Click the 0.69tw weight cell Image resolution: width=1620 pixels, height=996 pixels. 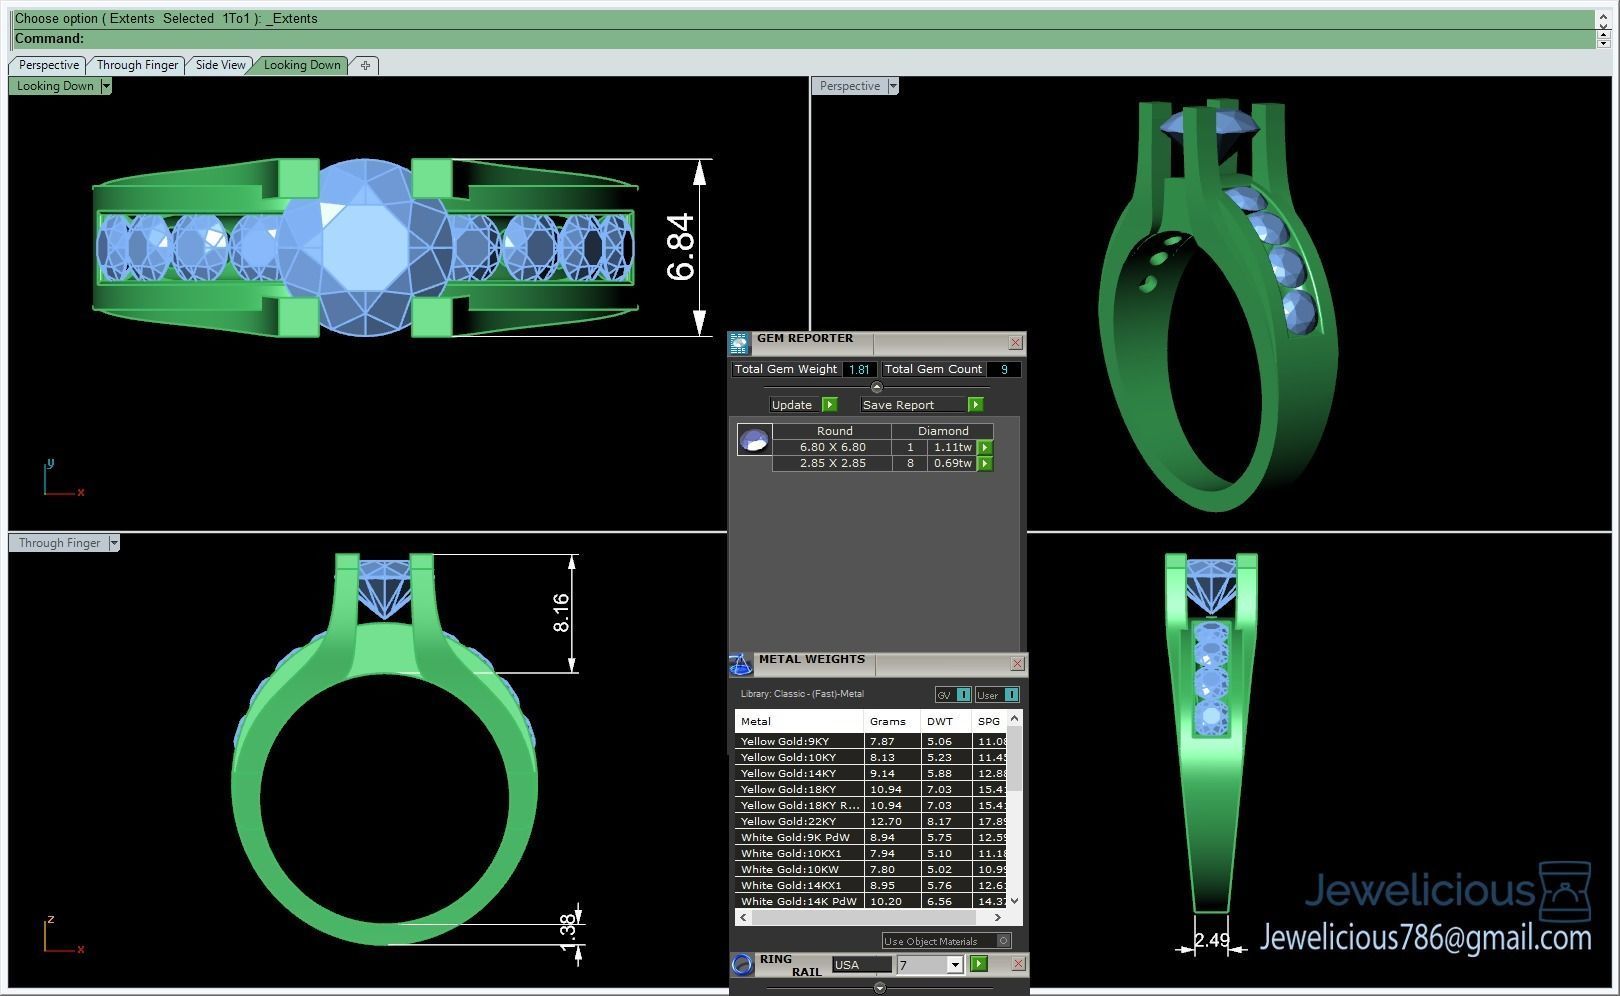[x=953, y=464]
